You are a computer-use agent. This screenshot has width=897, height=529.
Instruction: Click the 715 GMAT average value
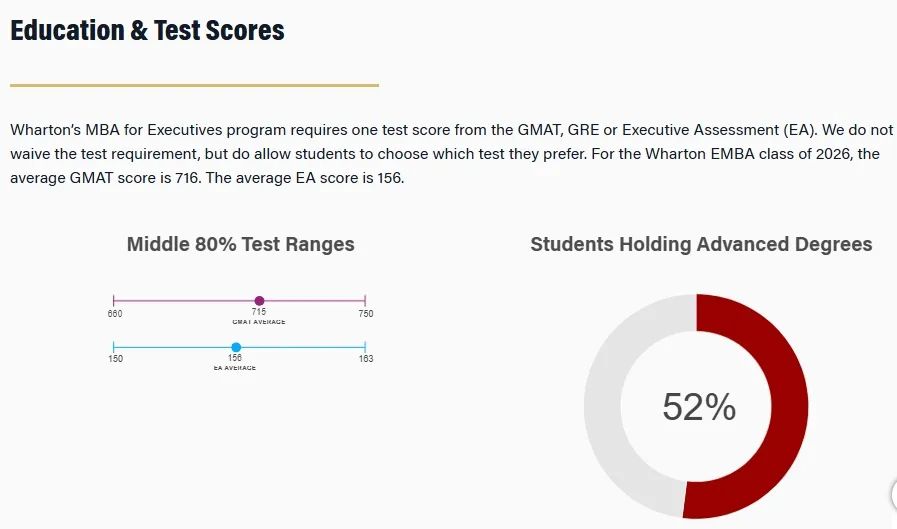(259, 312)
